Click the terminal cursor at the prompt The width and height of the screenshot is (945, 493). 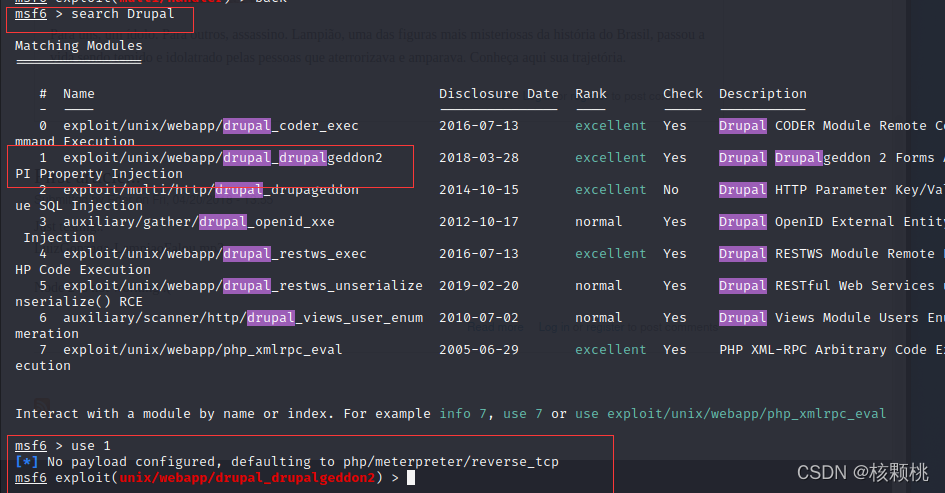[x=411, y=478]
